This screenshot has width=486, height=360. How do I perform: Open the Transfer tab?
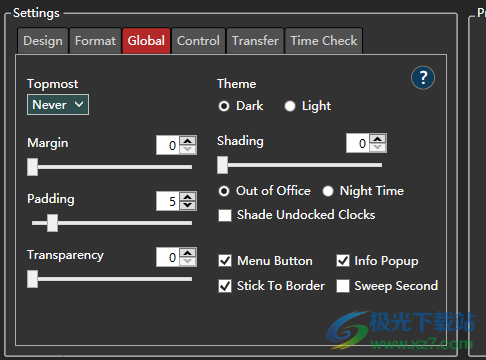[x=255, y=41]
